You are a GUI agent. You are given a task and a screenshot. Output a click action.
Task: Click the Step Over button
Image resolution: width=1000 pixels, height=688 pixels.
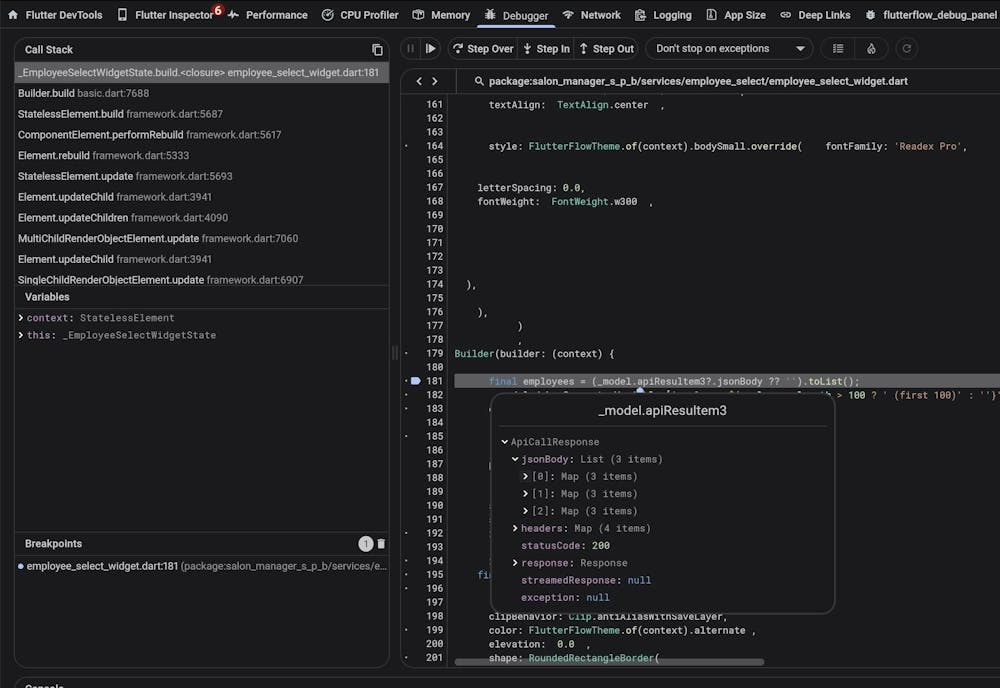(x=481, y=48)
